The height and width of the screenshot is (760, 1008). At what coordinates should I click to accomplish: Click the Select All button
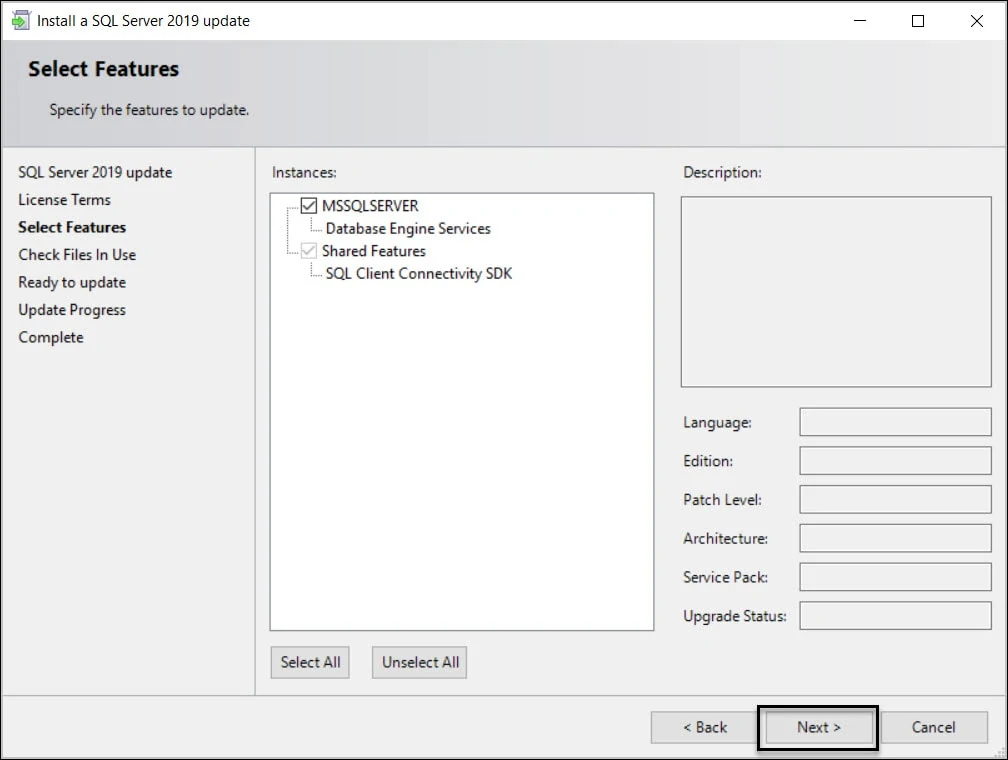point(310,662)
